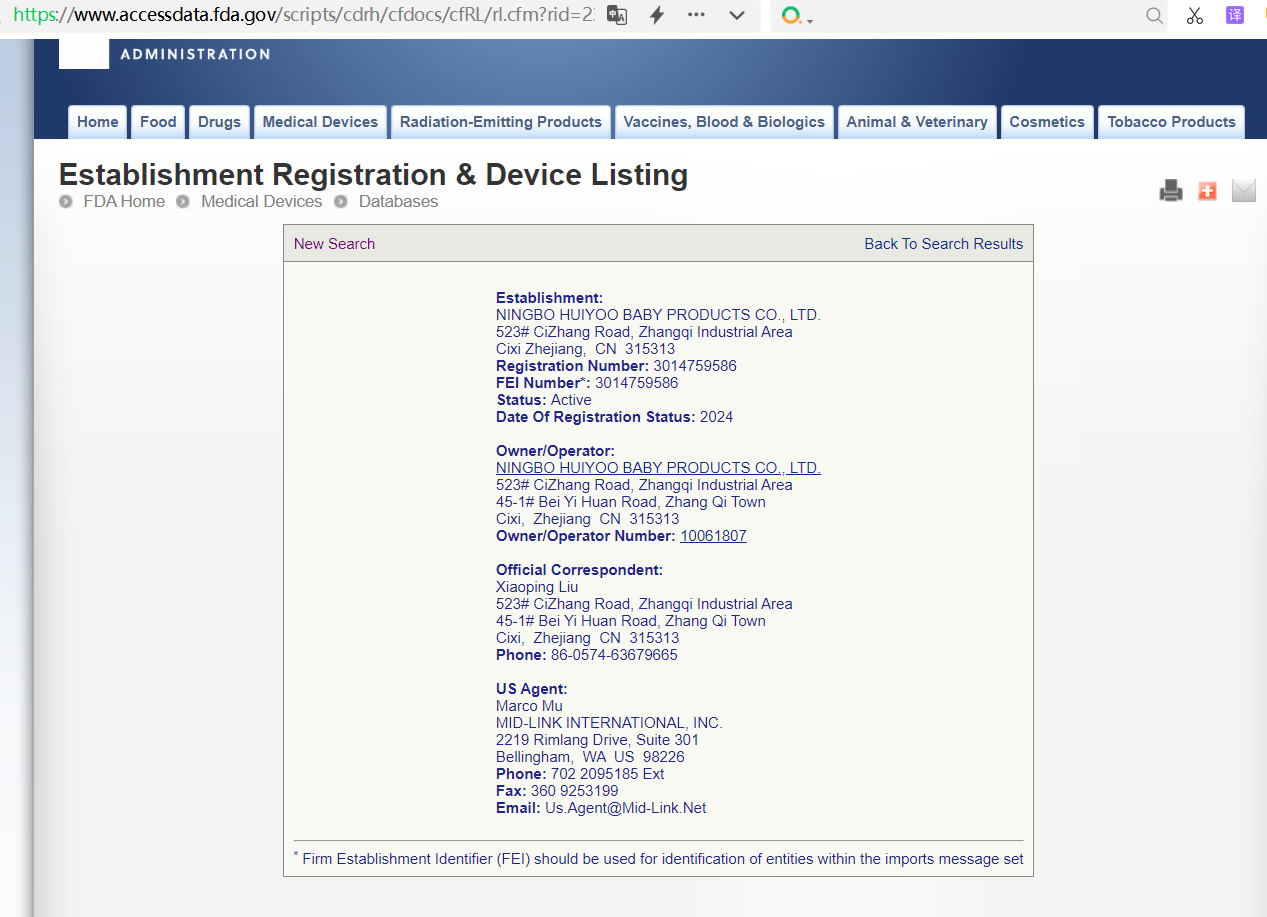
Task: Click Back To Search Results link
Action: click(x=943, y=244)
